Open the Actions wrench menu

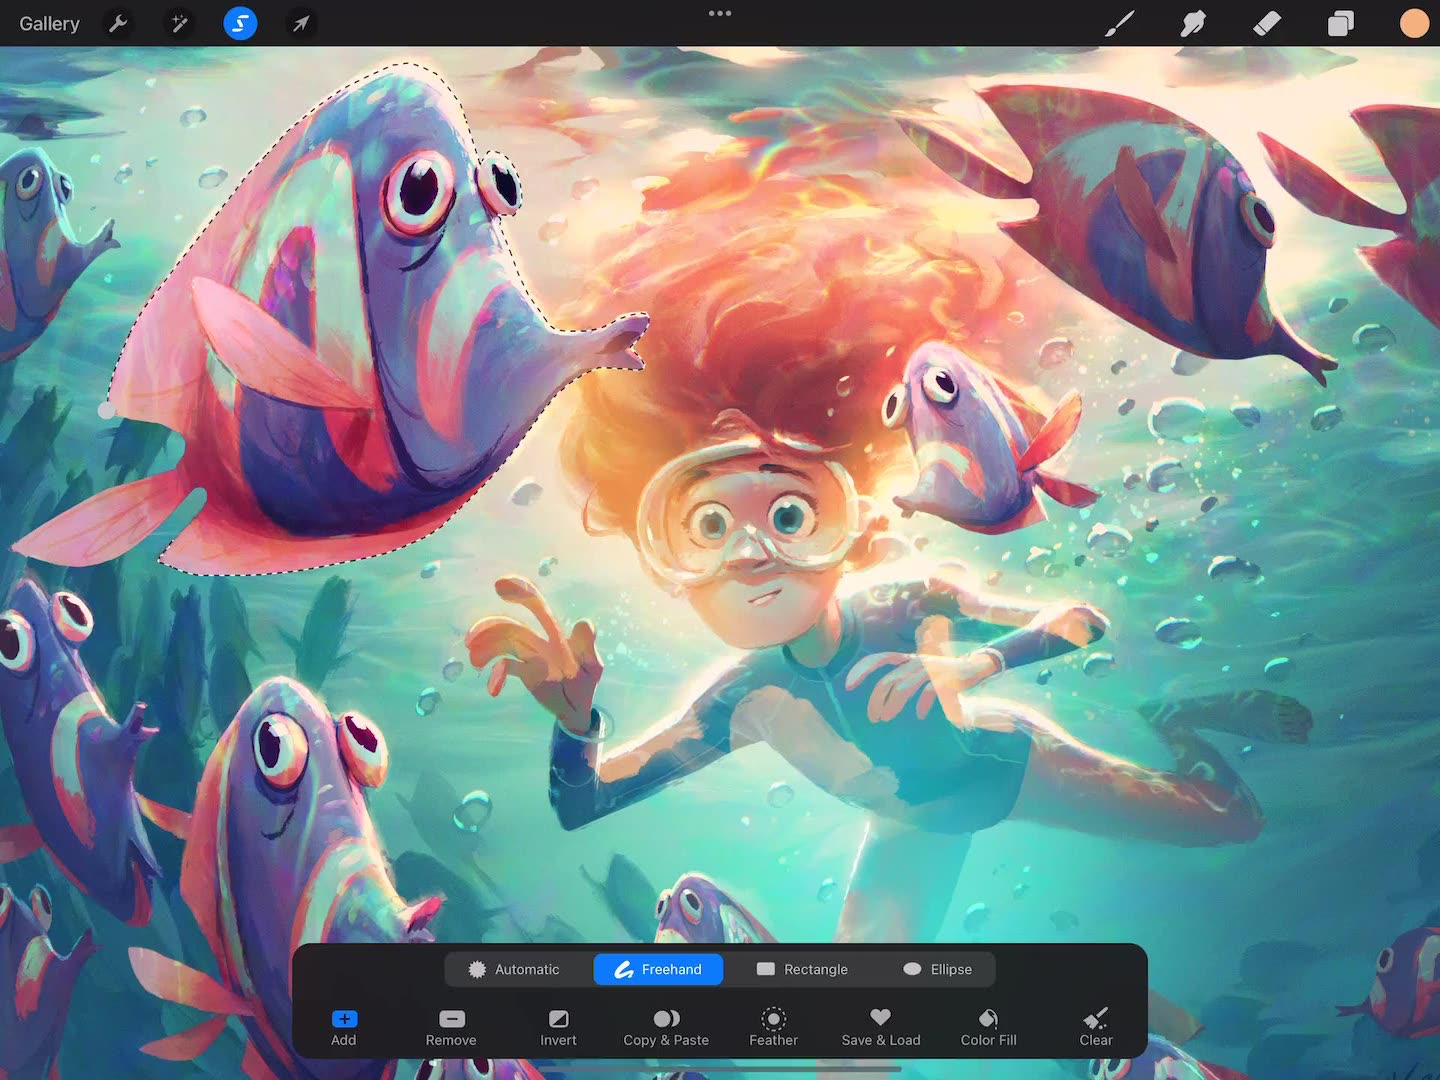click(118, 23)
